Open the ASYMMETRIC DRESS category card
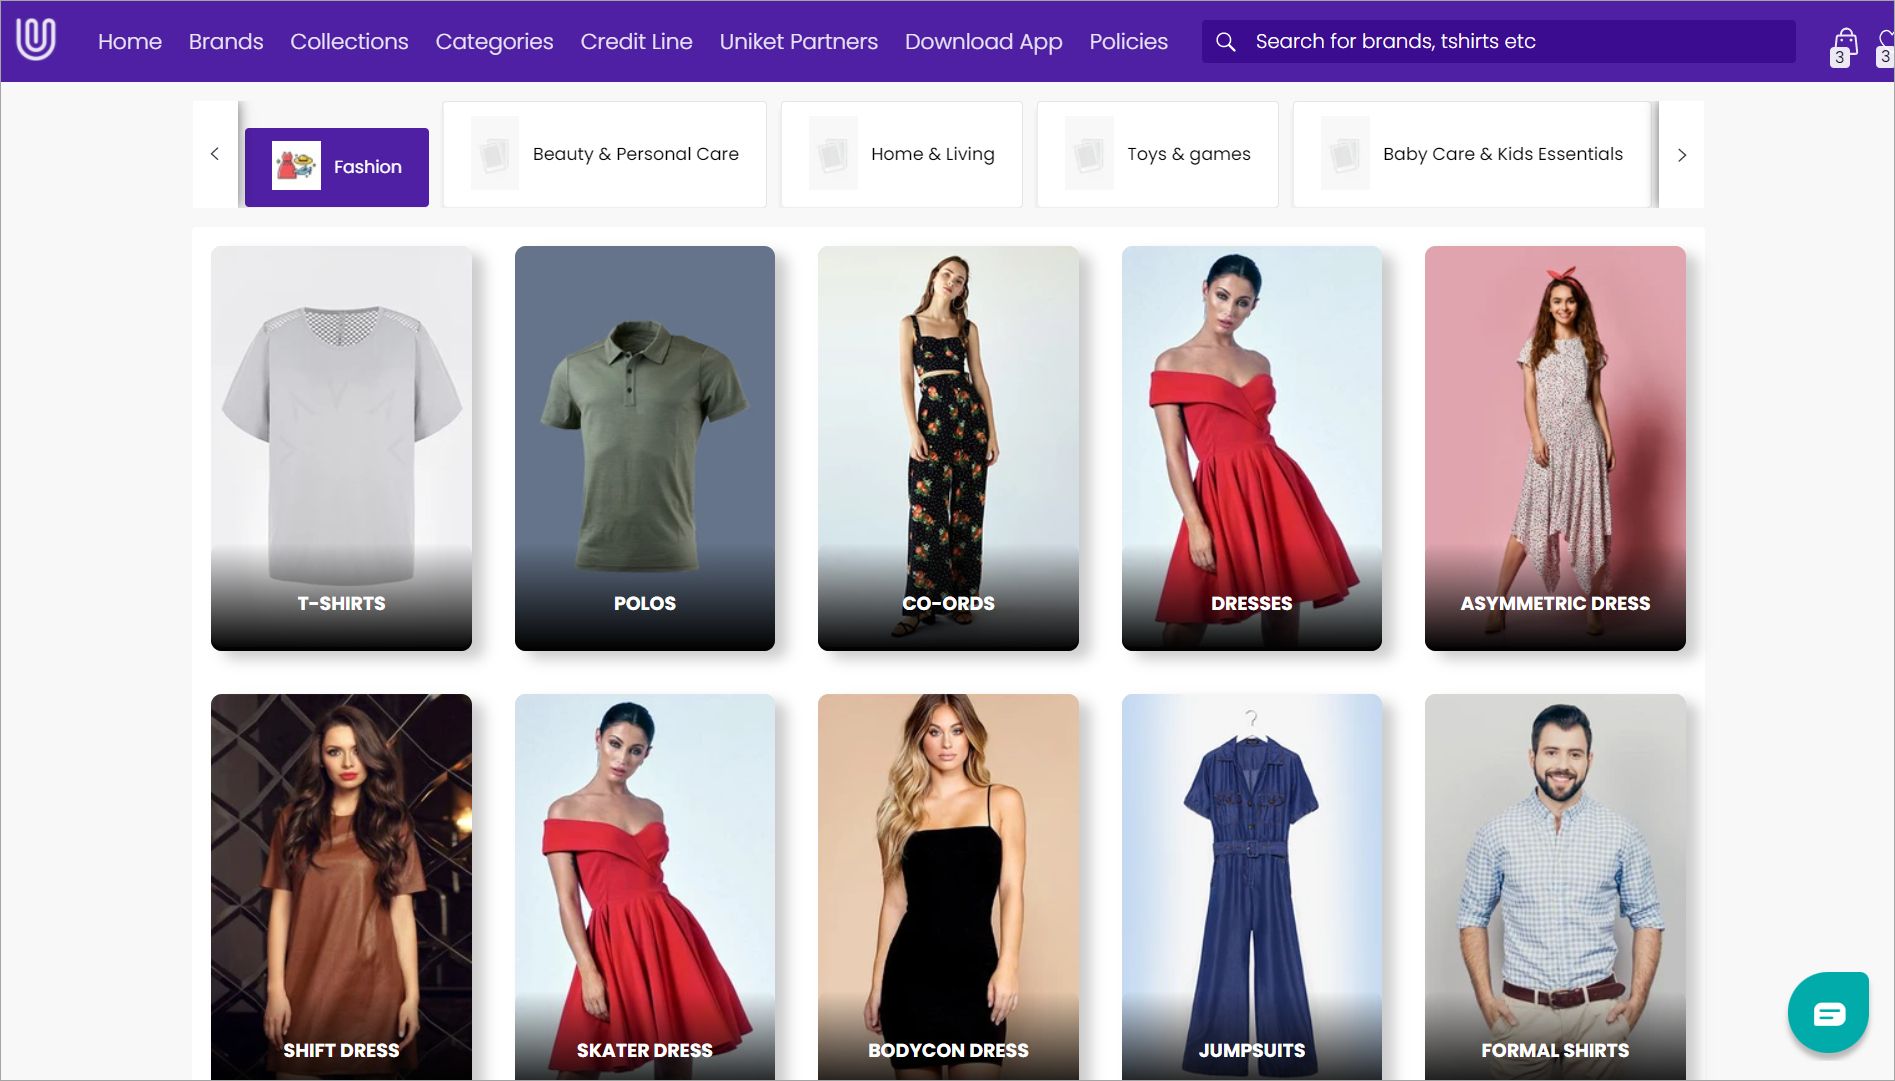 click(1555, 448)
